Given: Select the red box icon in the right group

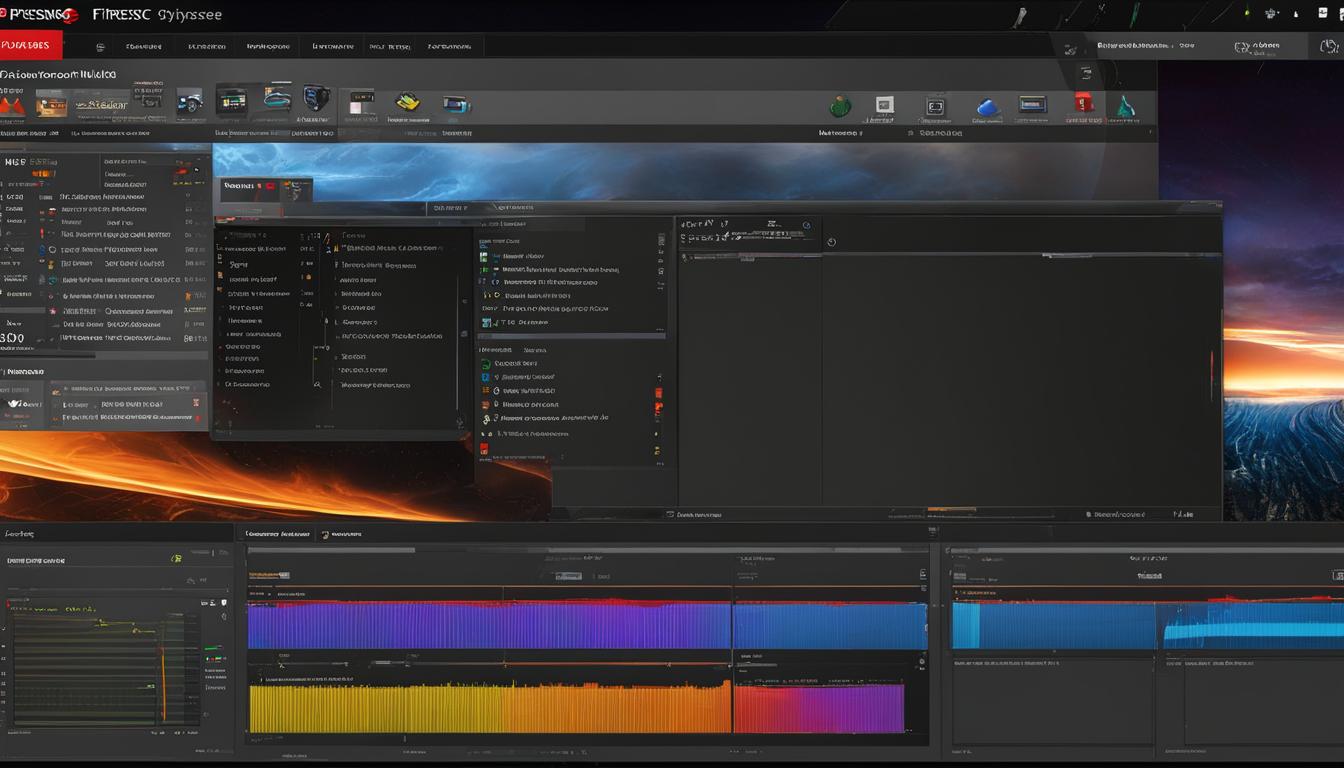Looking at the screenshot, I should pos(1083,103).
